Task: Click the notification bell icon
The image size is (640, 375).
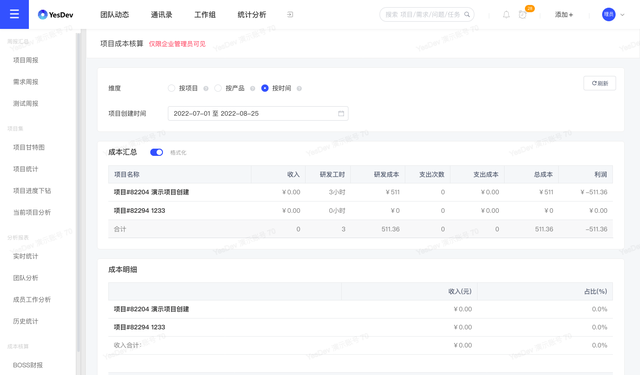Action: (x=506, y=15)
